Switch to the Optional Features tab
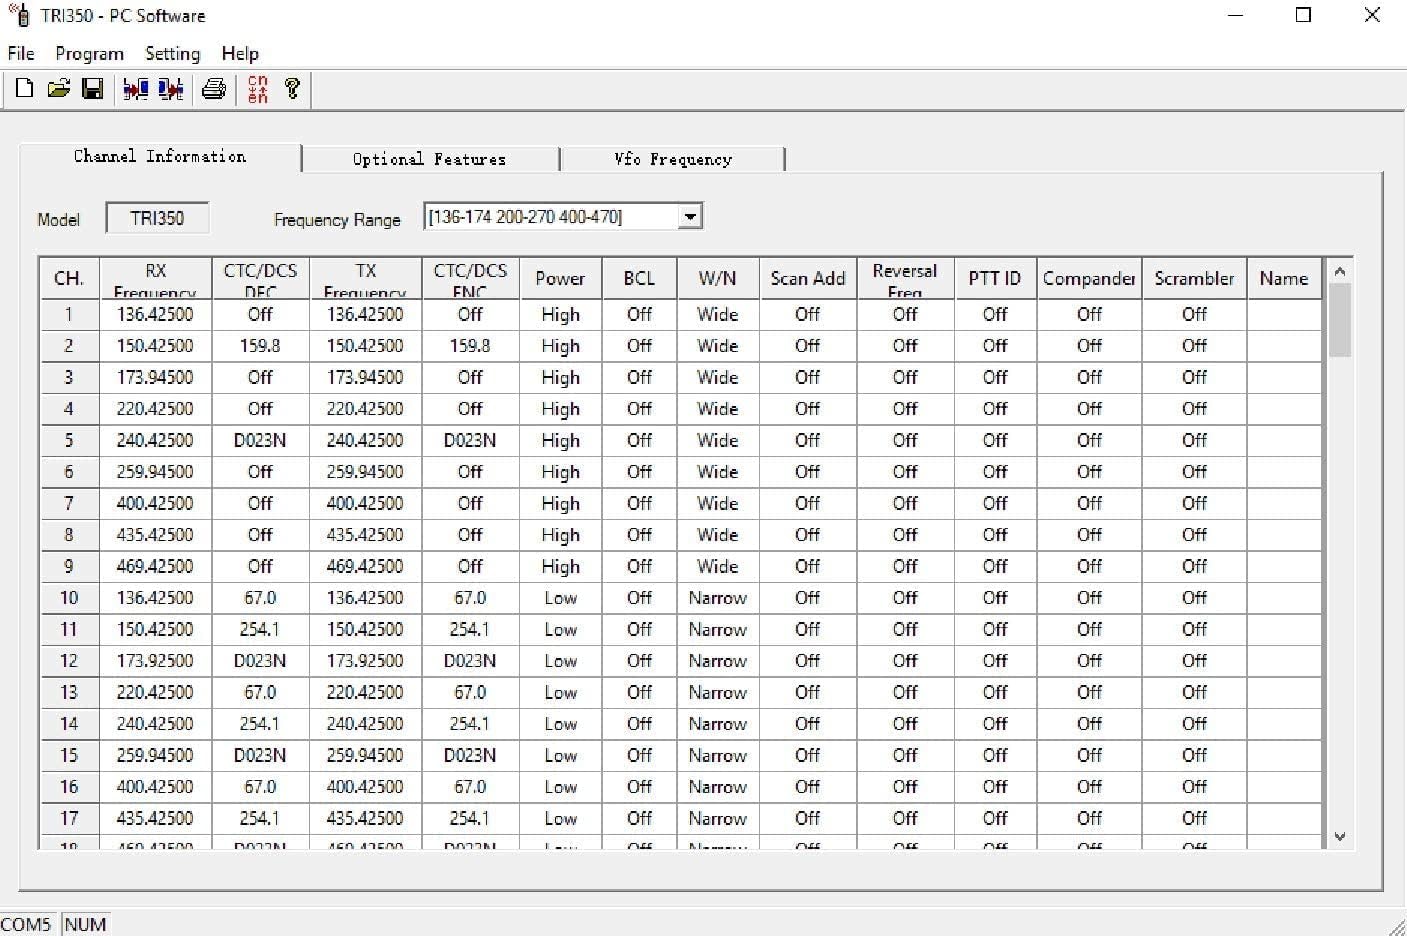 429,158
